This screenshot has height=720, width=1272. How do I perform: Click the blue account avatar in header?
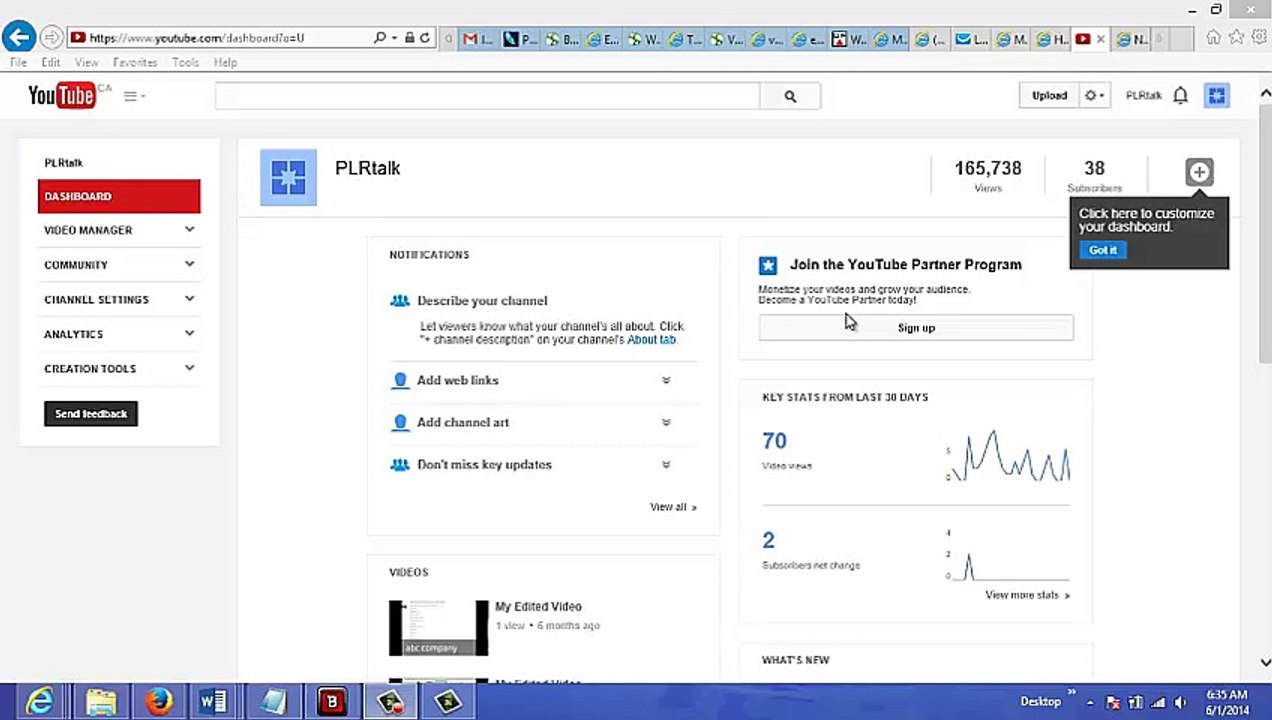click(x=1216, y=95)
